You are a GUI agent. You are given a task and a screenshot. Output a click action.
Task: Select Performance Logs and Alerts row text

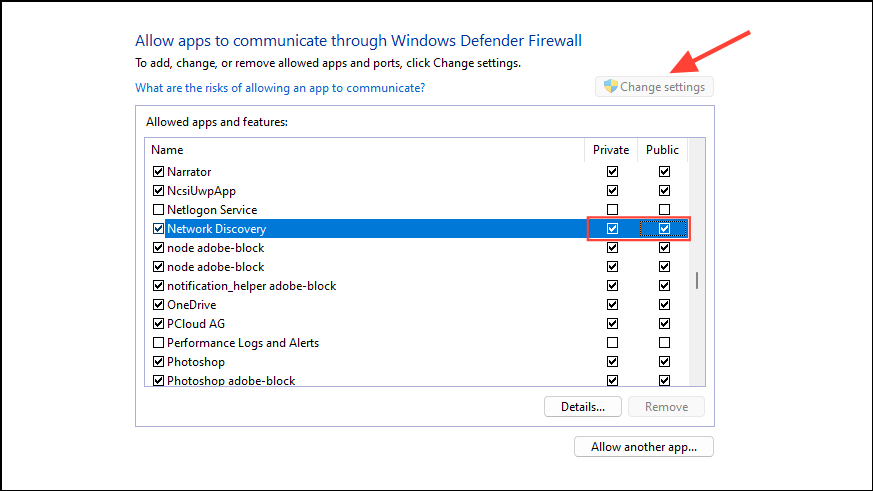243,343
